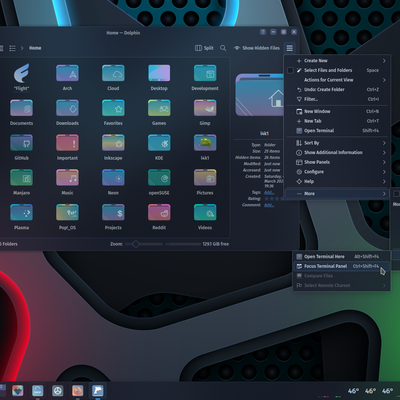Choose Filter... from the menu
Image resolution: width=400 pixels, height=400 pixels.
point(337,99)
